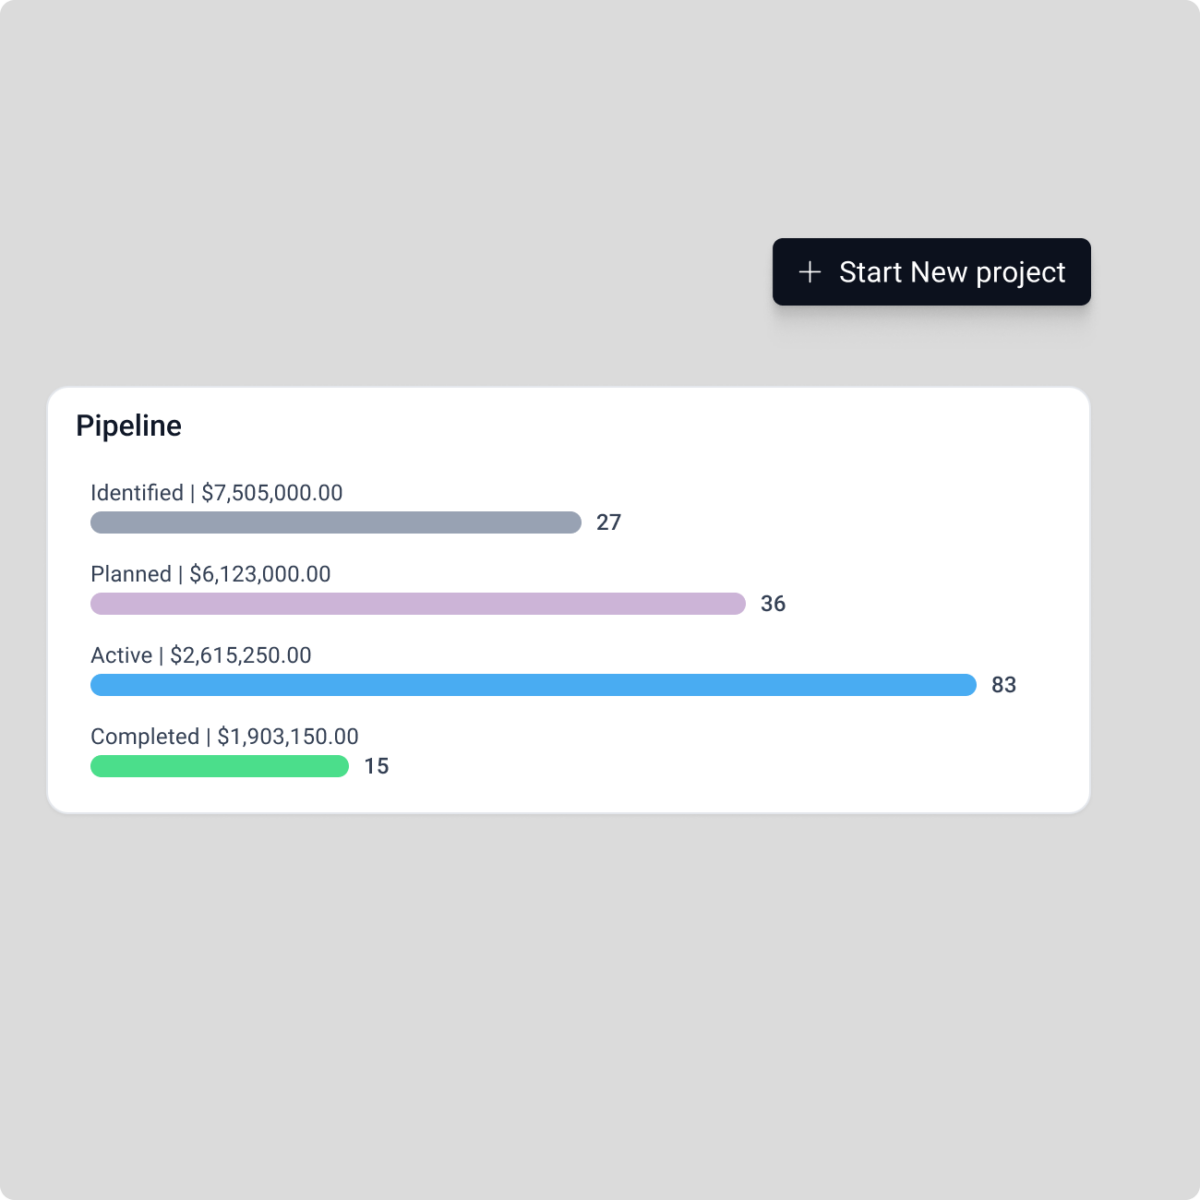This screenshot has width=1200, height=1200.
Task: Click the $1,903,150.00 Completed amount
Action: click(288, 737)
